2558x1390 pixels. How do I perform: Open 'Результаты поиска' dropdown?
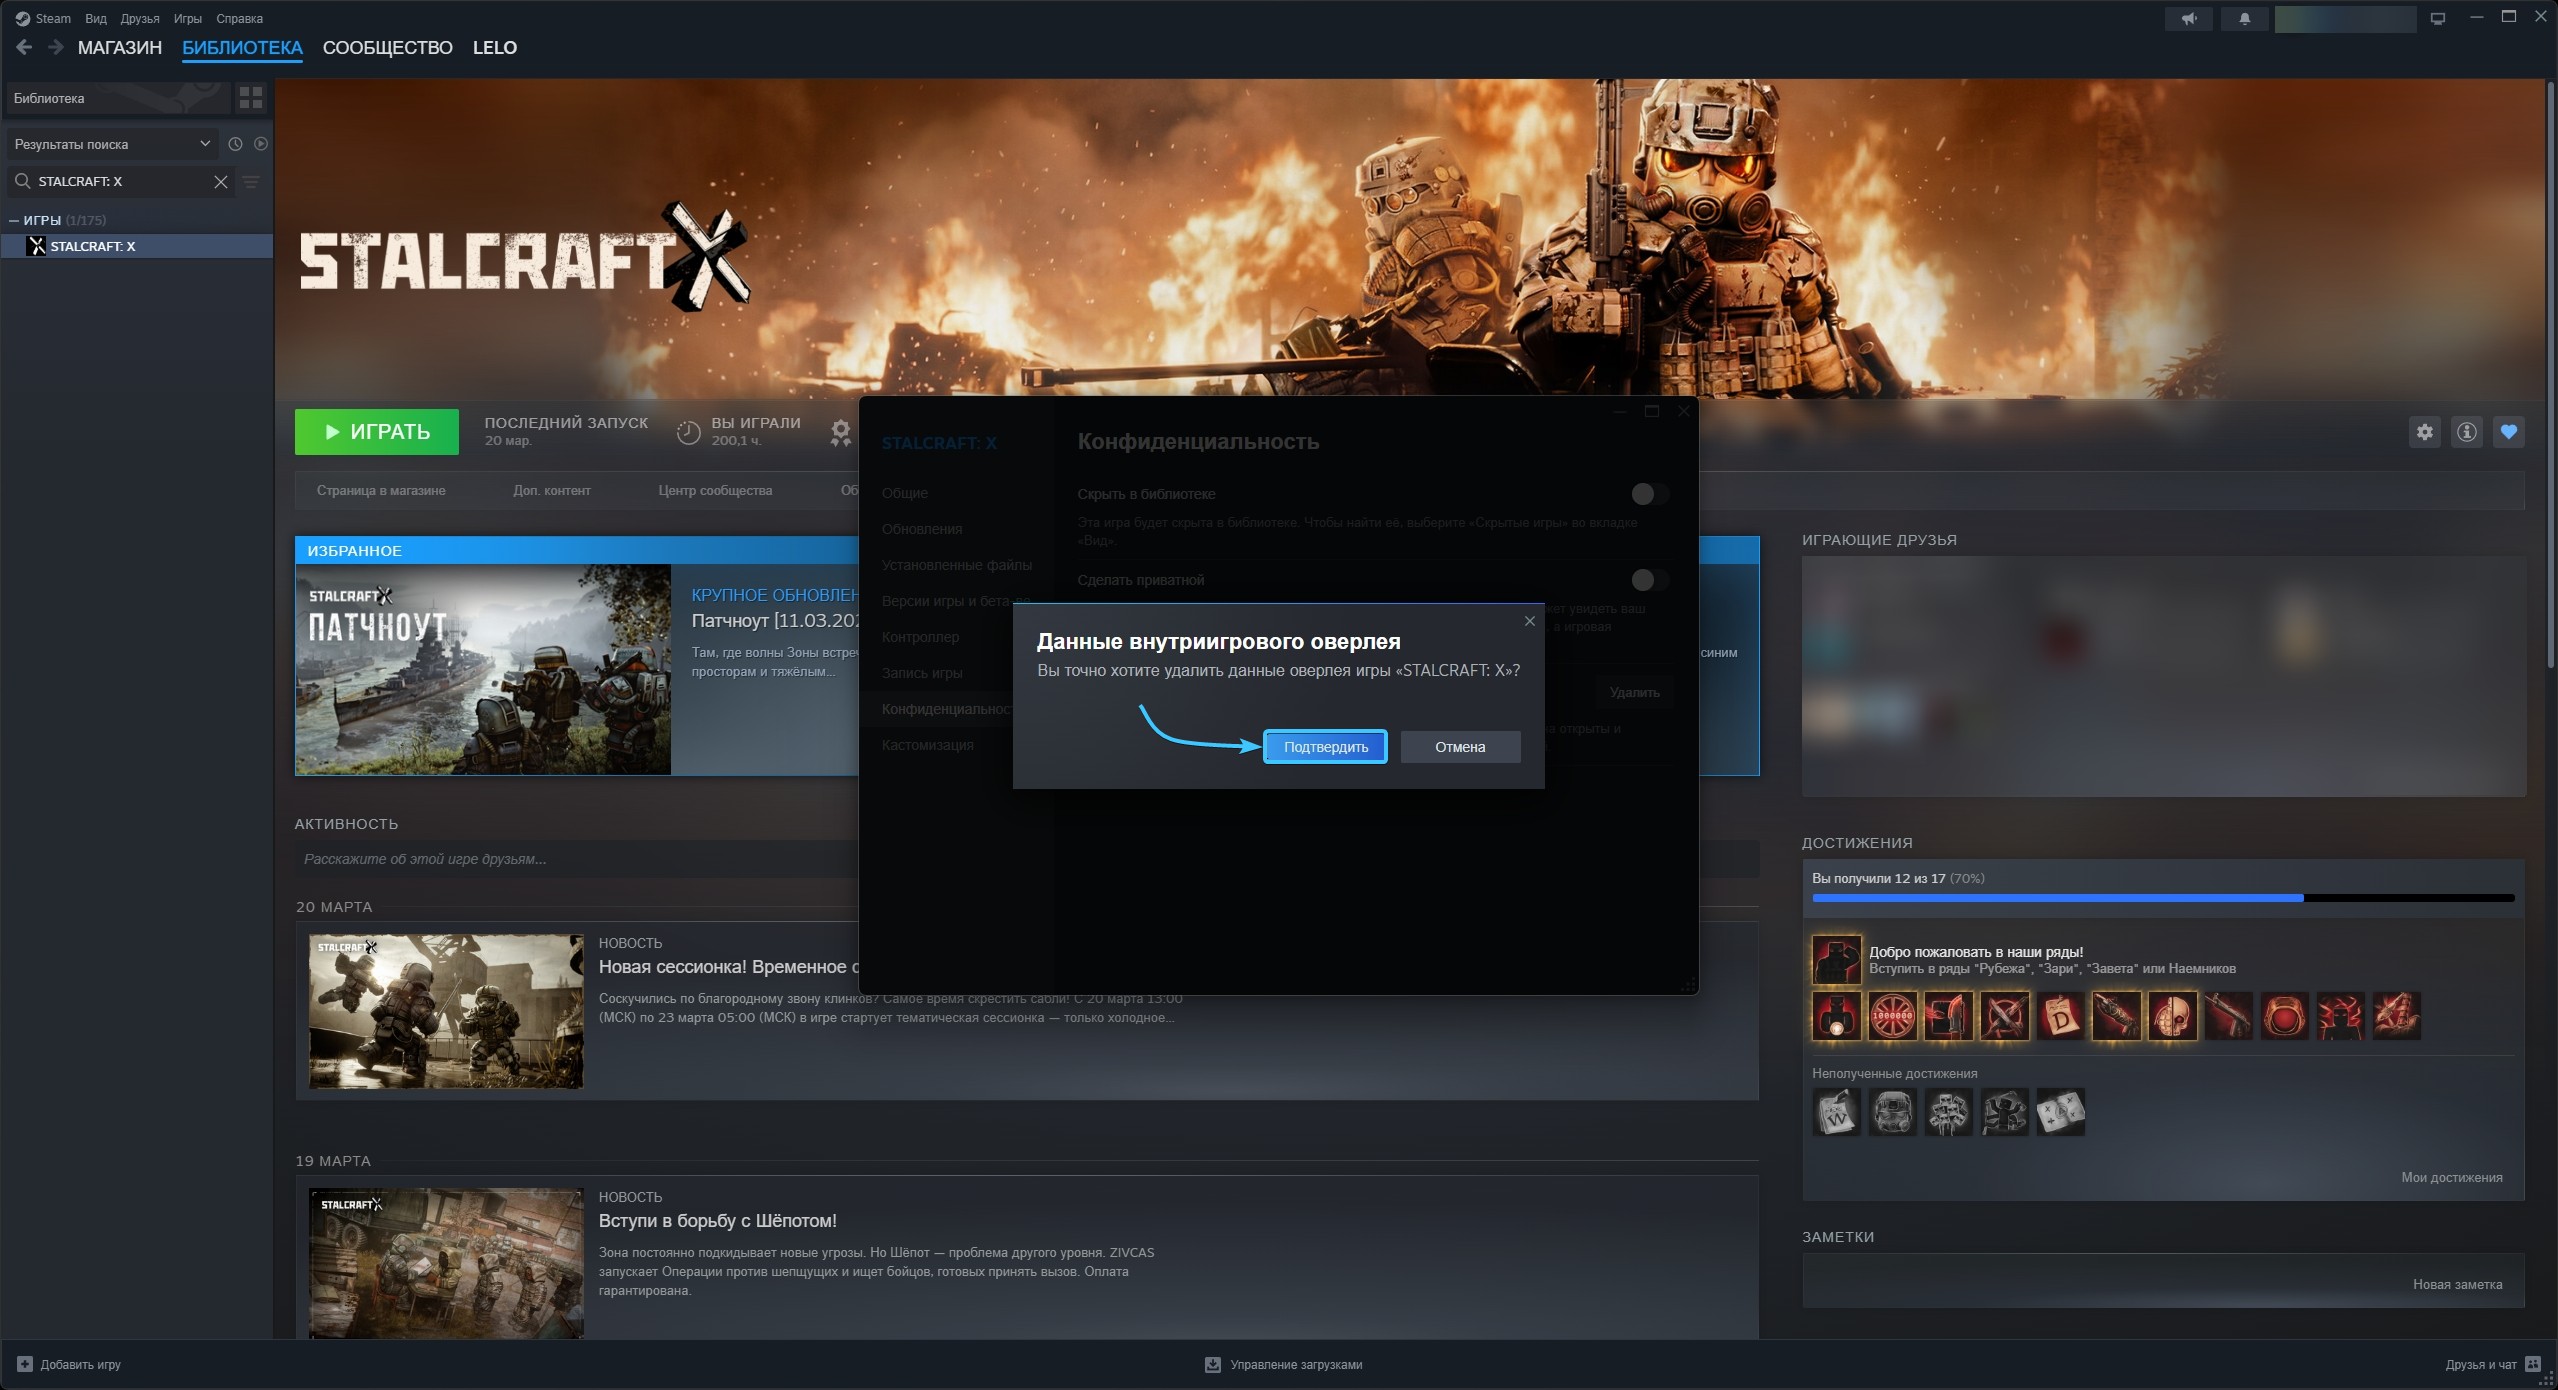[111, 144]
